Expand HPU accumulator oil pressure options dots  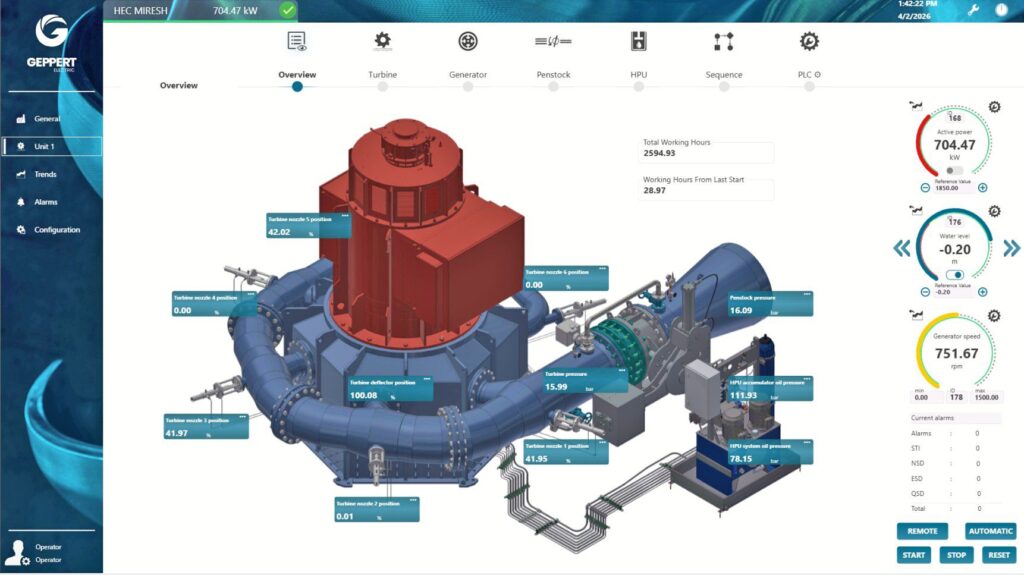pos(807,380)
